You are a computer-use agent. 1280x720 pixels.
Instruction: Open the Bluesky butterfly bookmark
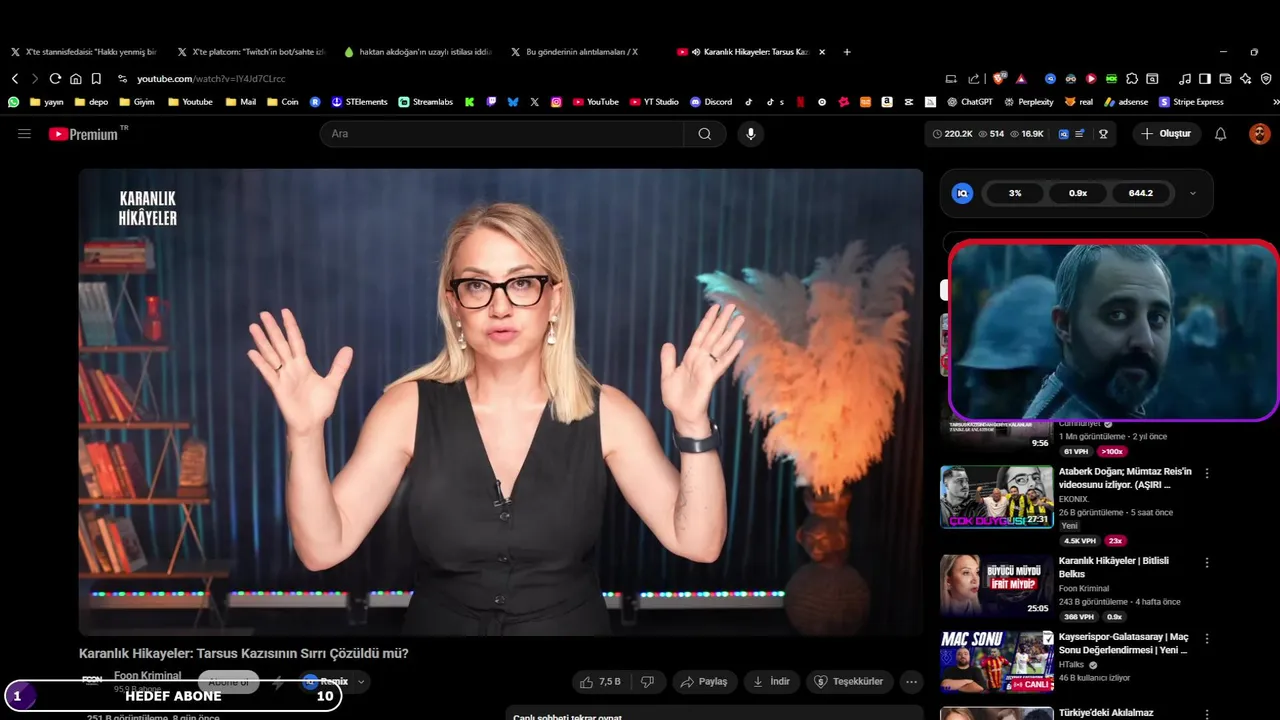tap(513, 101)
